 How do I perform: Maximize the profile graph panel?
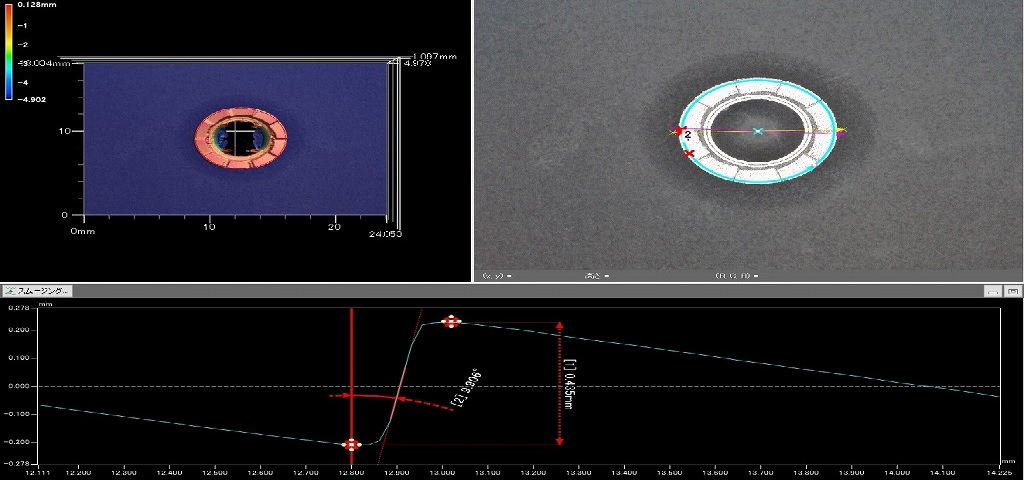(x=1013, y=291)
